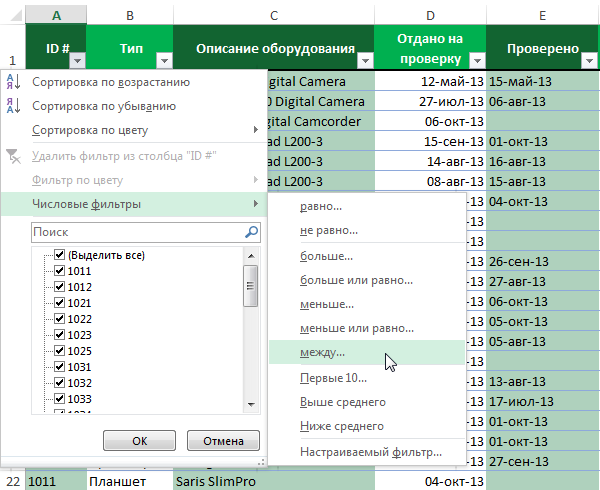The width and height of the screenshot is (600, 490).
Task: Click the filter list scrollbar thumb
Action: [x=251, y=286]
